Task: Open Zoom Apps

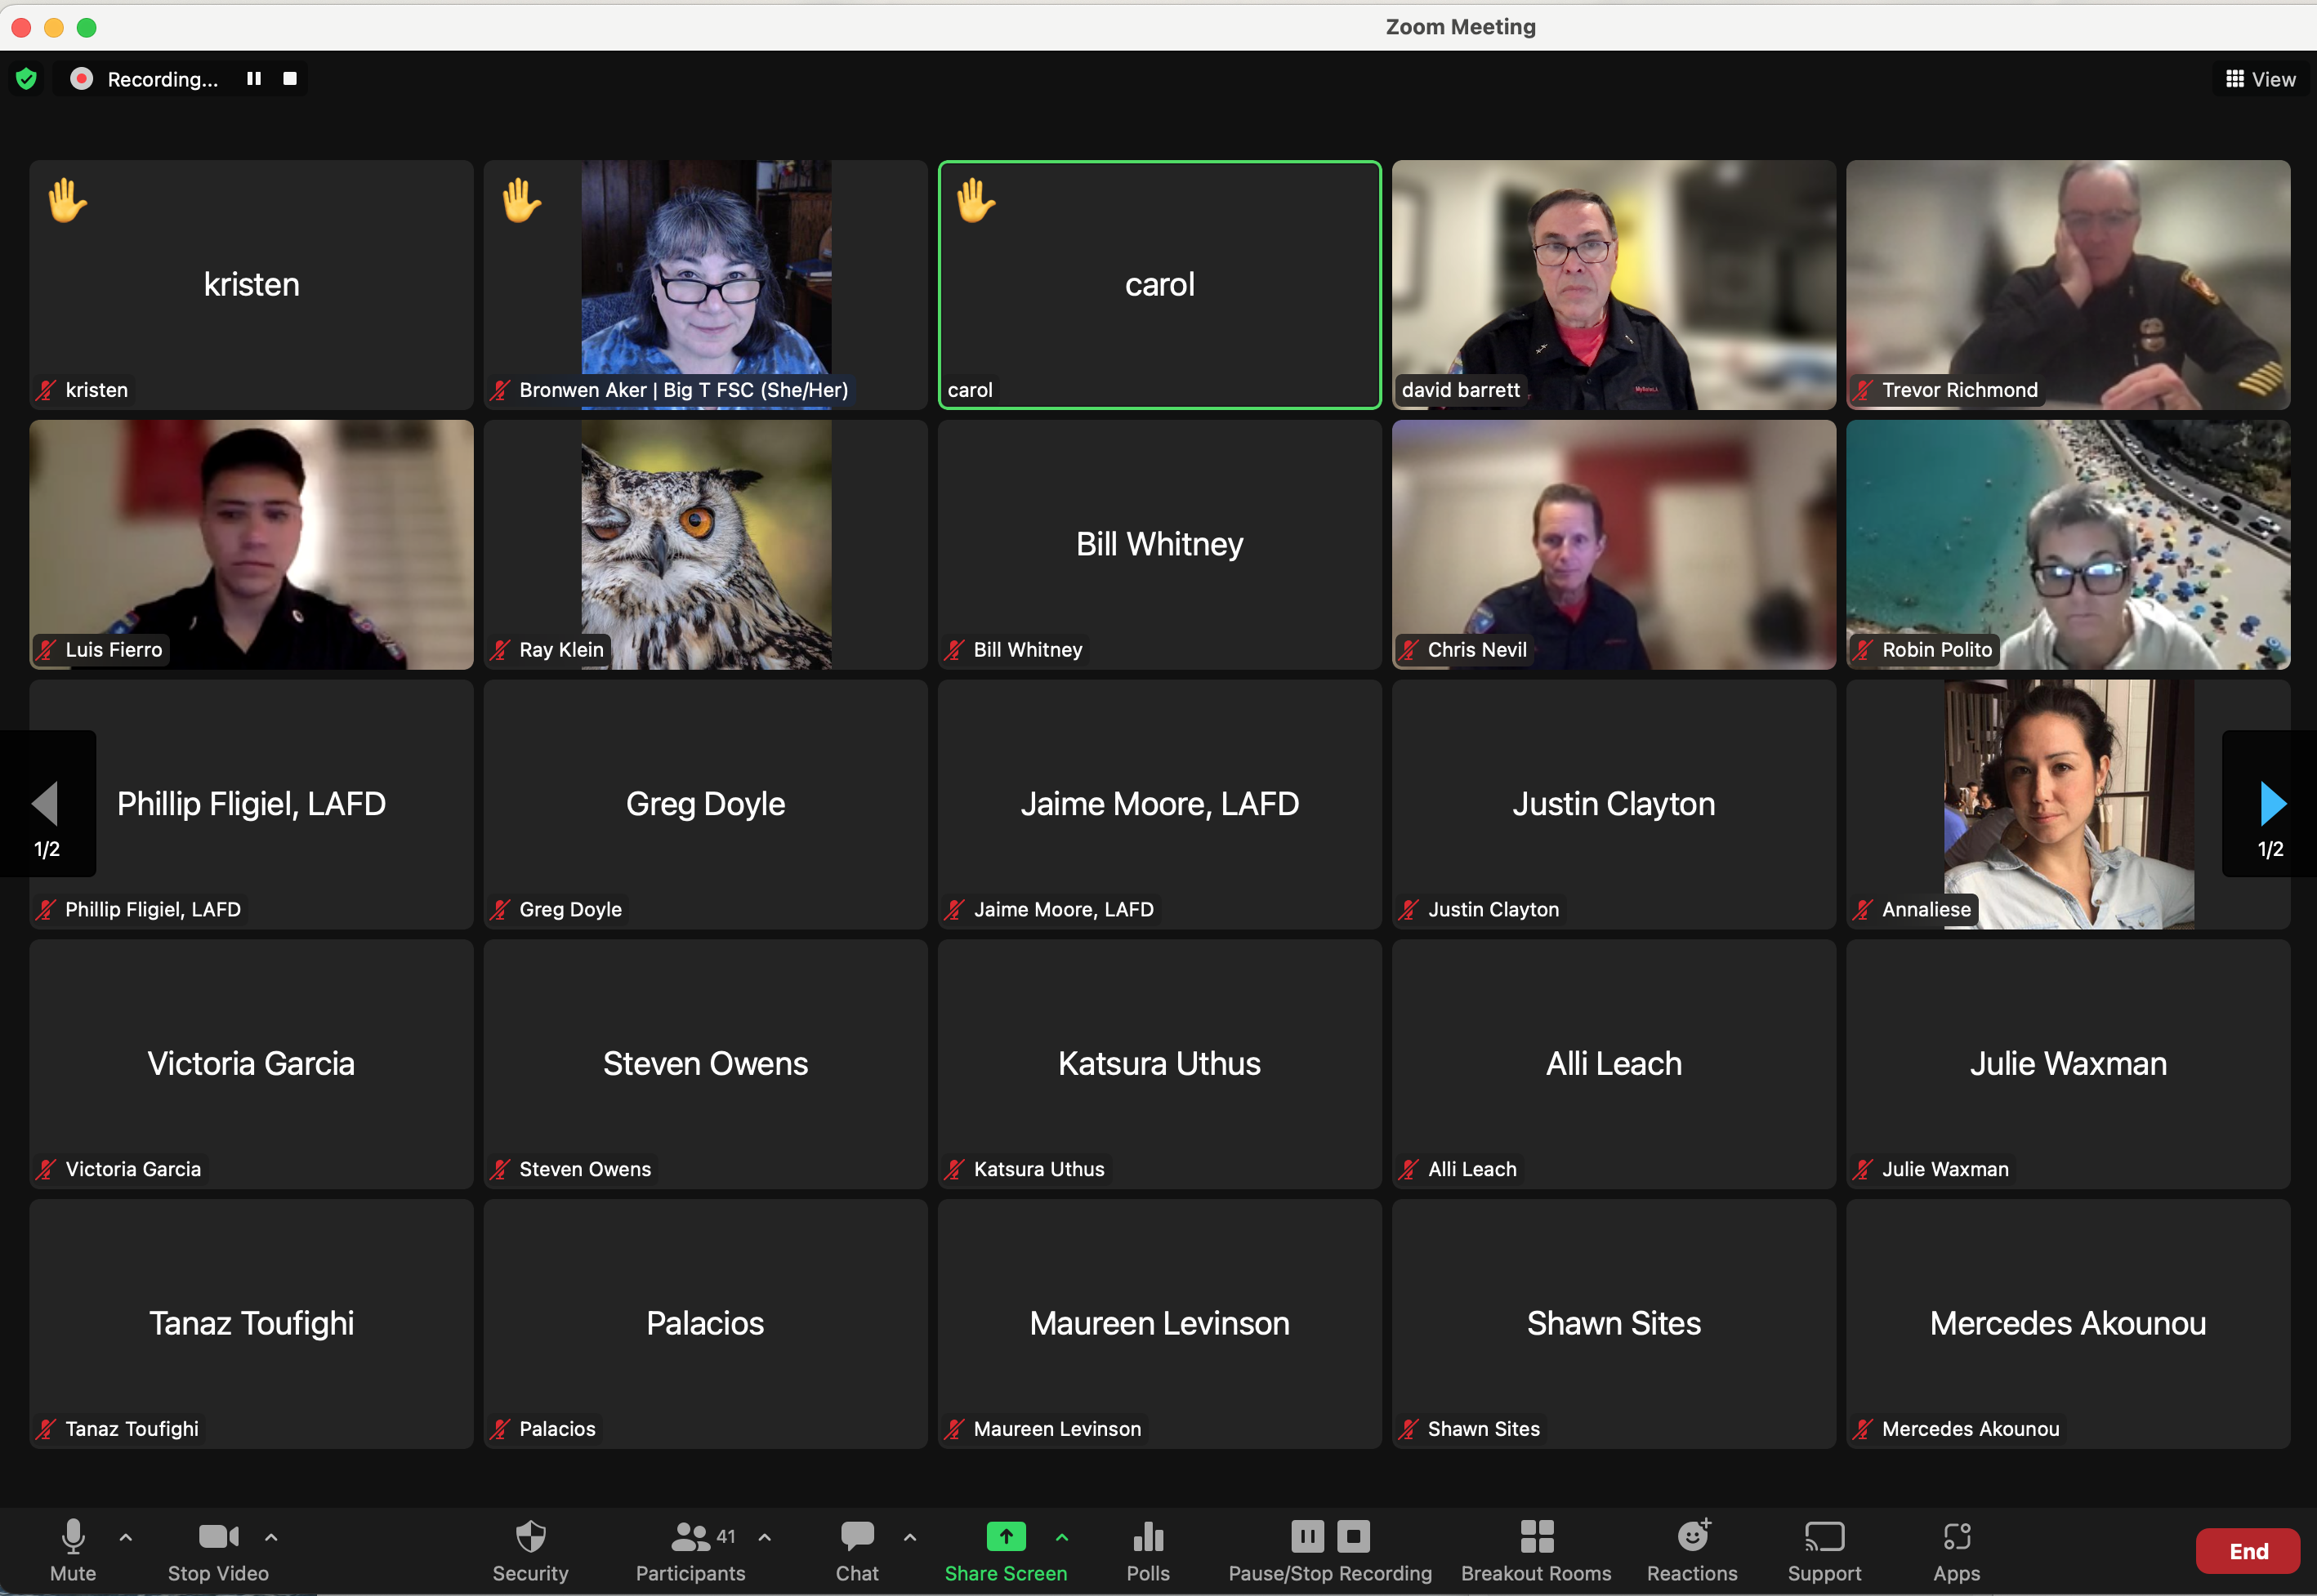Action: pos(1956,1550)
